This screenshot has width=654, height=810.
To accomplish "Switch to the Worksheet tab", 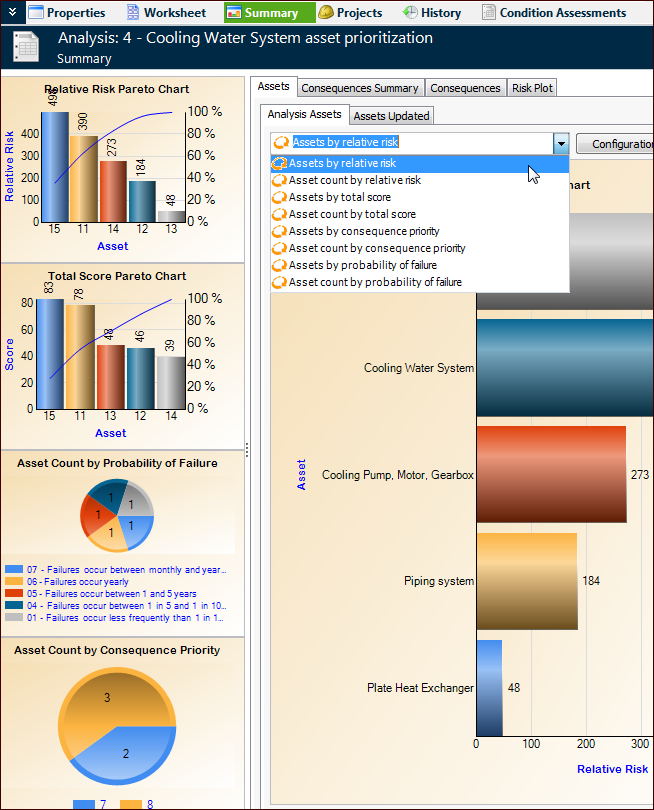I will (x=166, y=12).
